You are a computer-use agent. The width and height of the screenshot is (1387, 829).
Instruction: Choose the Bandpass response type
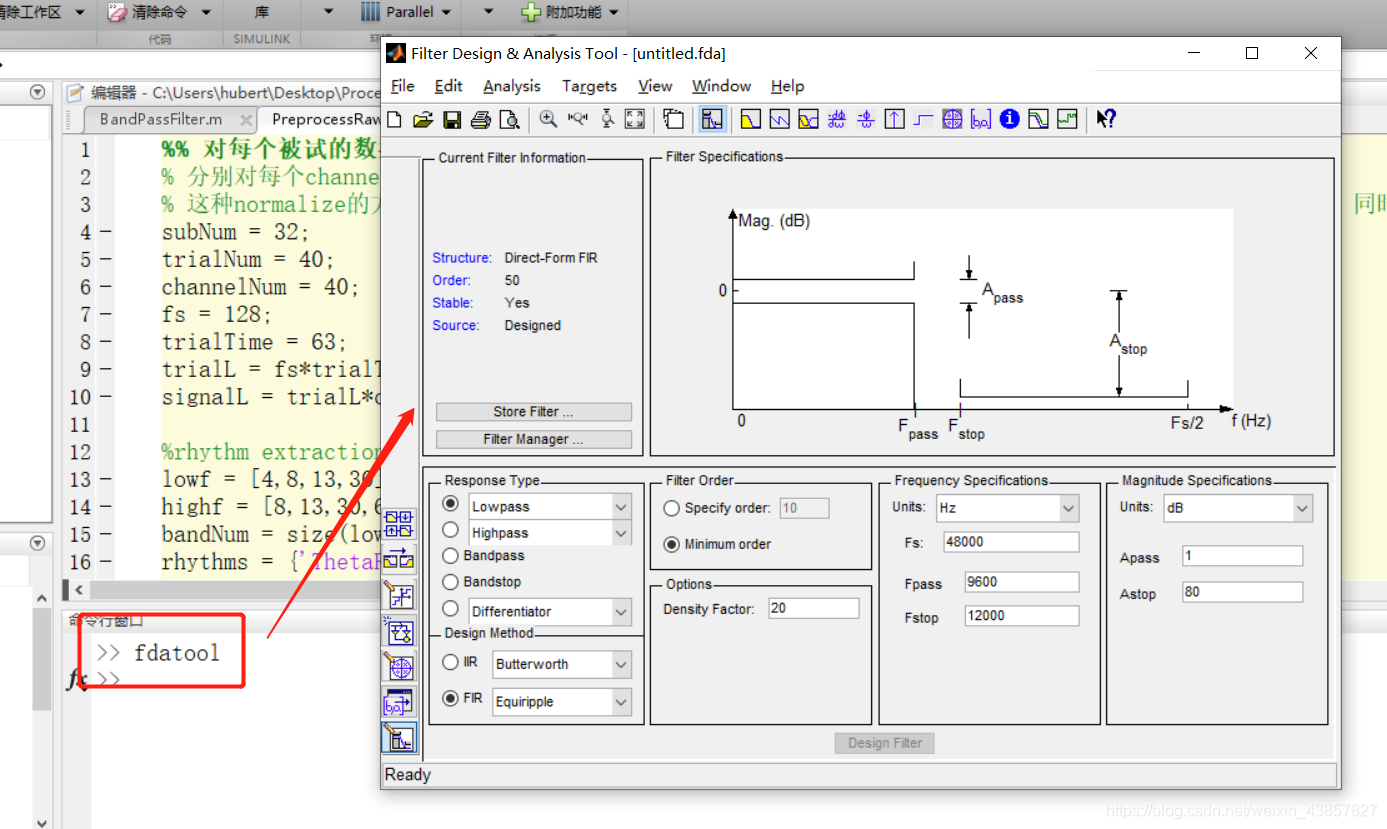(x=451, y=555)
